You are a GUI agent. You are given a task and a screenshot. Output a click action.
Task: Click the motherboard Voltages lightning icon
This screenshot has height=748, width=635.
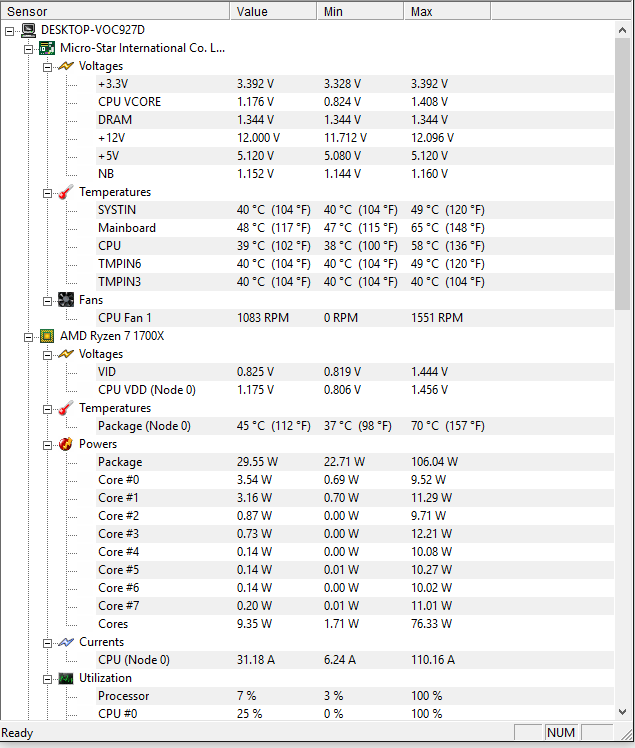(66, 66)
